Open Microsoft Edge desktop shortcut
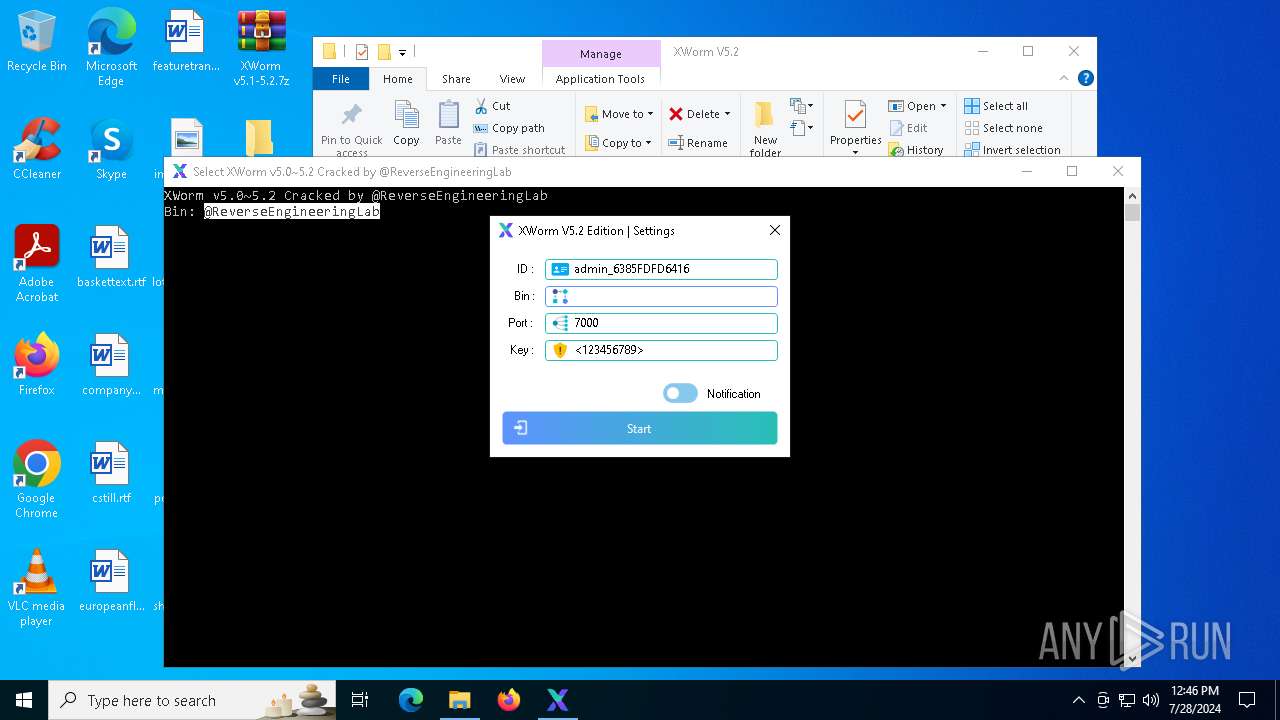Viewport: 1280px width, 720px height. click(111, 47)
